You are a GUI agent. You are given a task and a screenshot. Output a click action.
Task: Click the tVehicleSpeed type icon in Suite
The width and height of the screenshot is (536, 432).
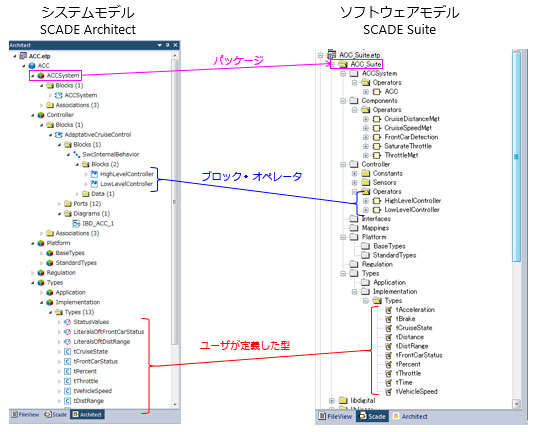tap(388, 392)
